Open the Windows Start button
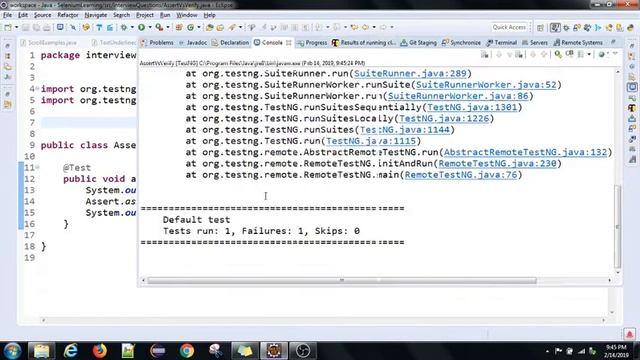This screenshot has height=360, width=640. tap(12, 351)
